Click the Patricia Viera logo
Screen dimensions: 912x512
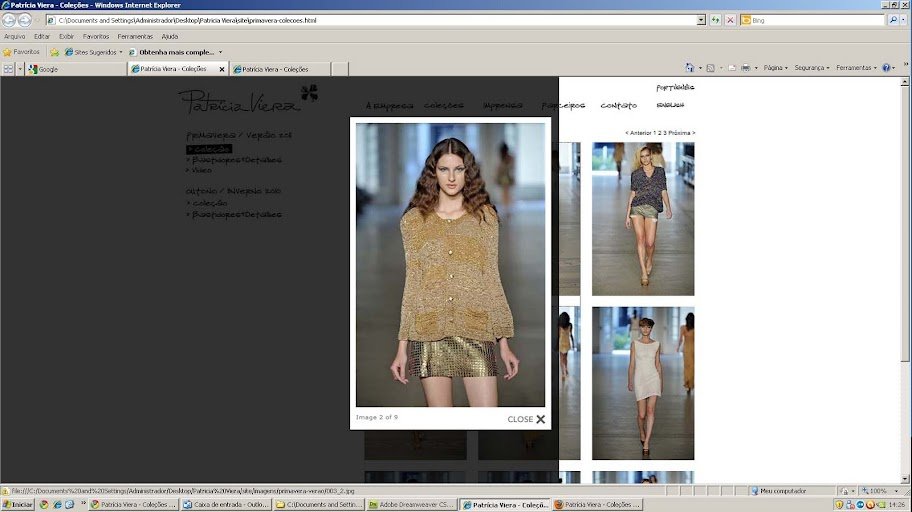248,99
